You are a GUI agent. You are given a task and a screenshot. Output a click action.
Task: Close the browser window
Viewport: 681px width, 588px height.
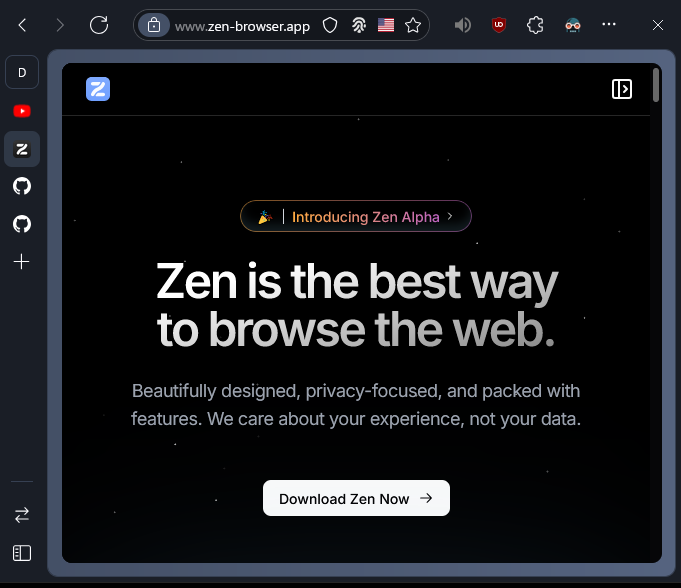(658, 25)
